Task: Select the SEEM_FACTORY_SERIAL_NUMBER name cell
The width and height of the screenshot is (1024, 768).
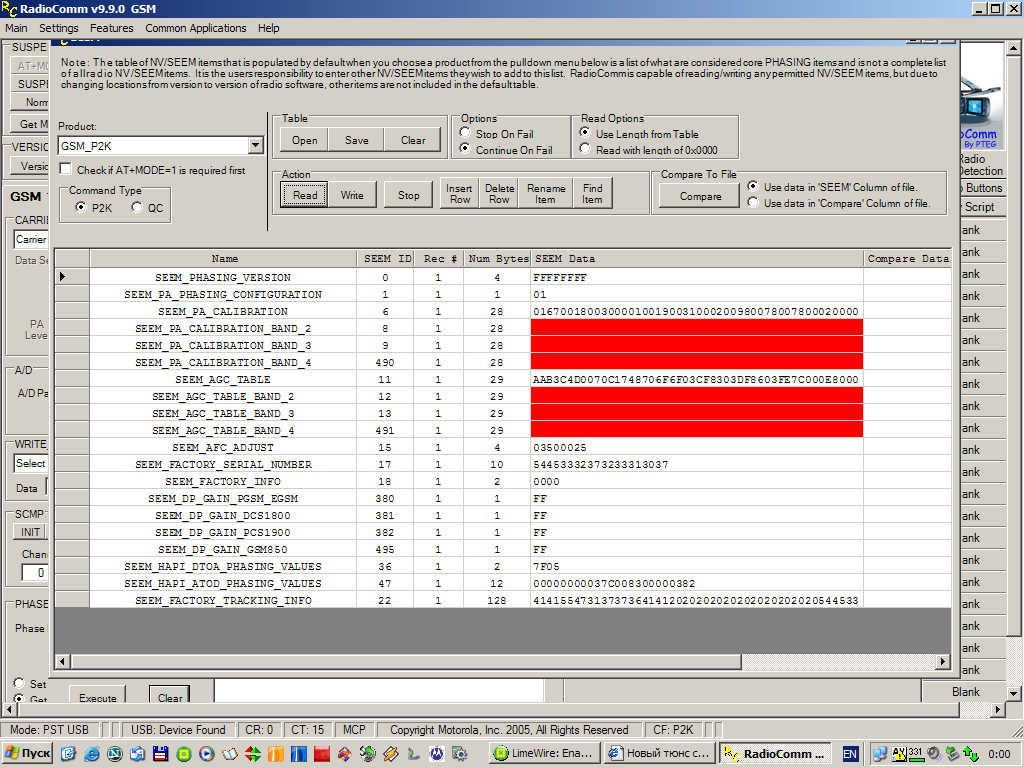Action: [223, 464]
